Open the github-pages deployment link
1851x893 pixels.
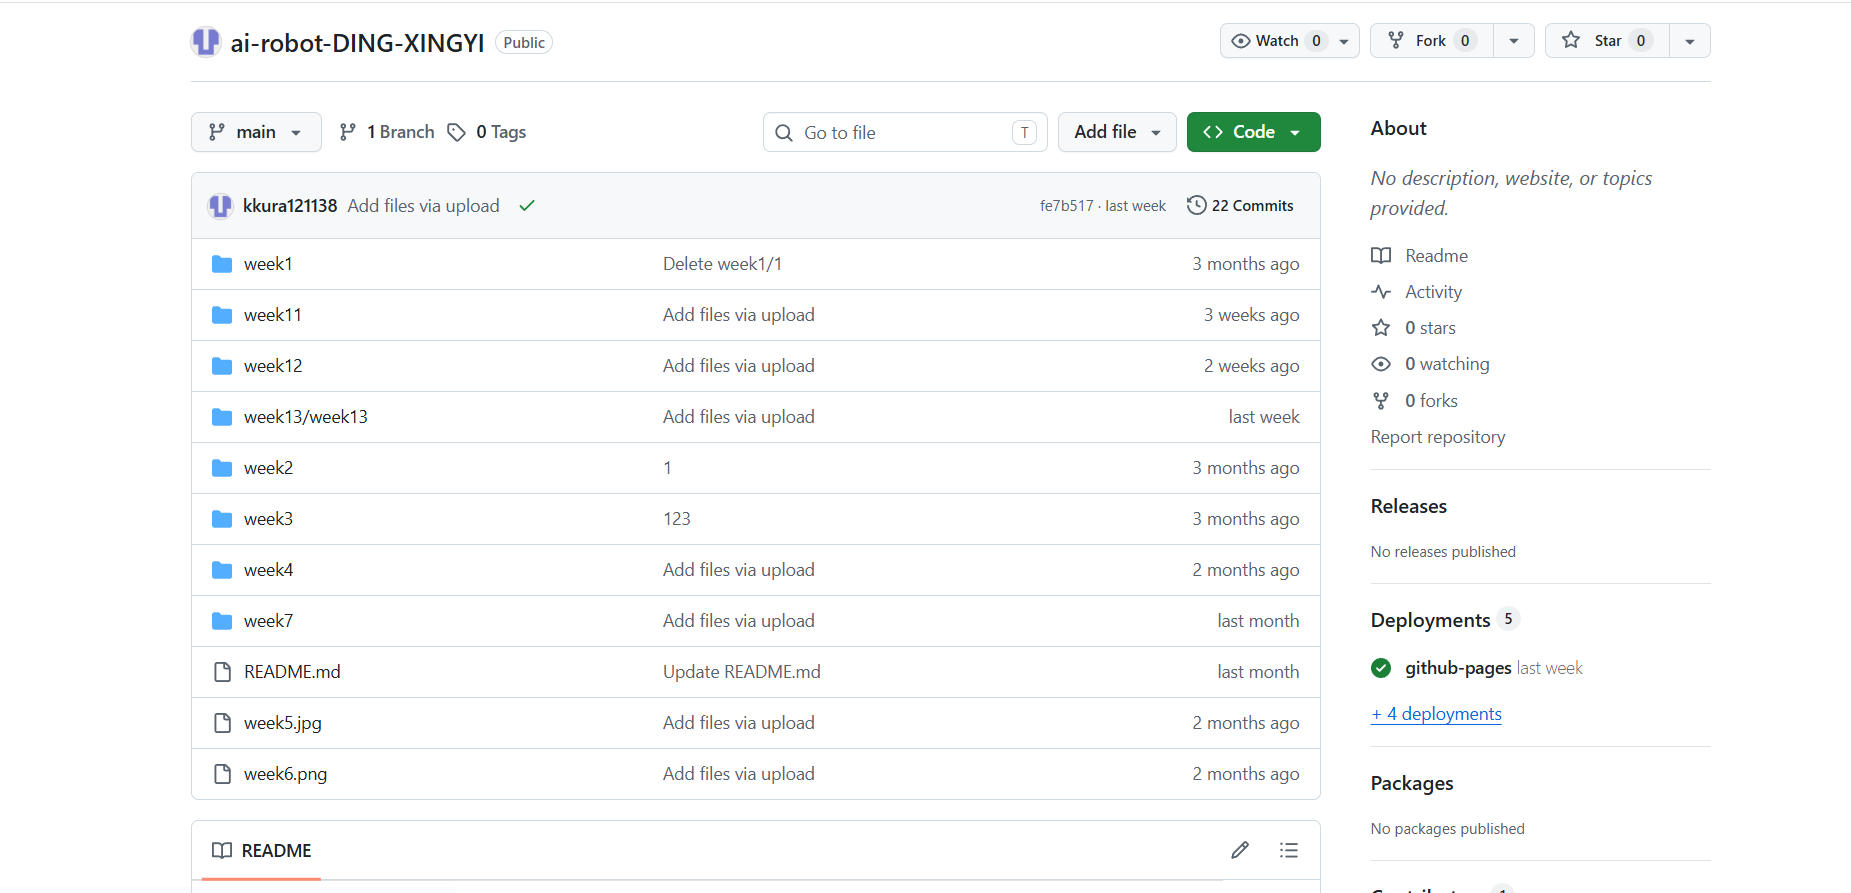[x=1458, y=668]
